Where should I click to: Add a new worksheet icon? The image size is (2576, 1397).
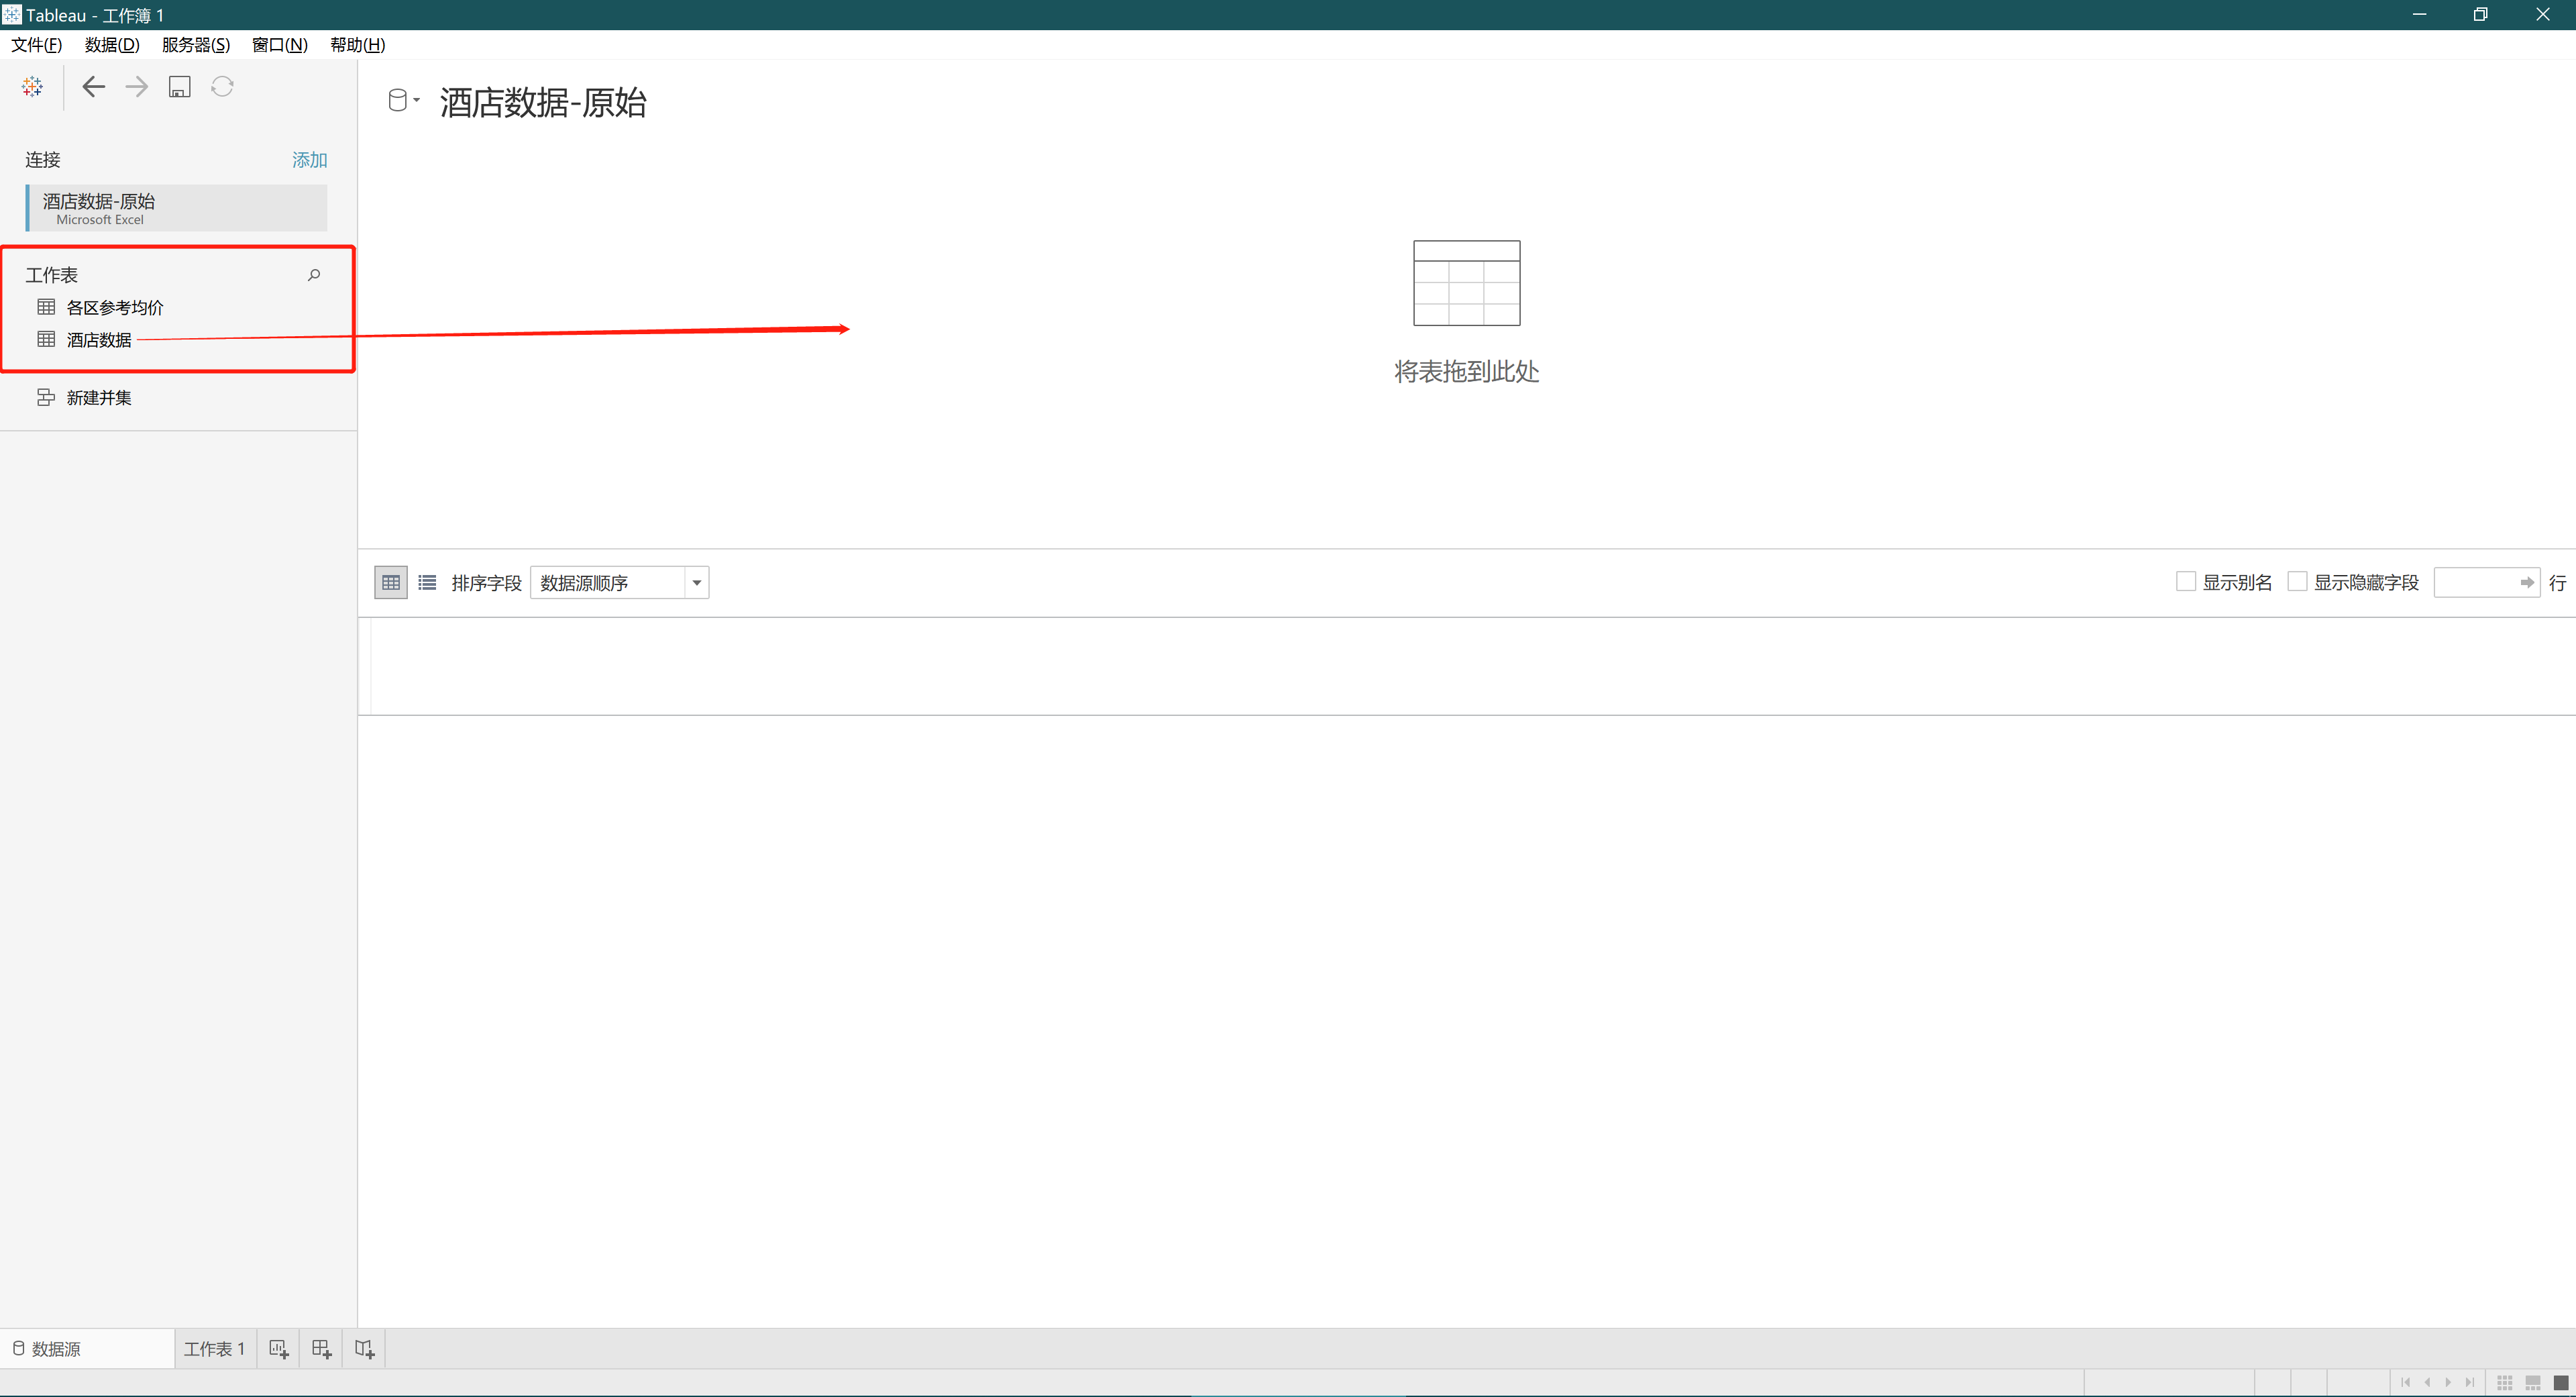(x=279, y=1349)
